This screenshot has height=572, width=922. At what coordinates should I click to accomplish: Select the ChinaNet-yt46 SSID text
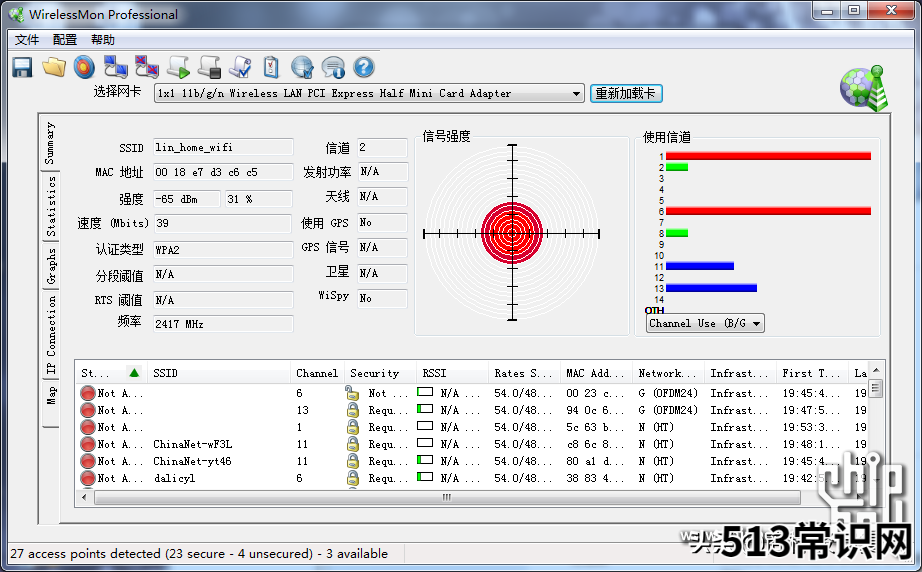tap(192, 461)
